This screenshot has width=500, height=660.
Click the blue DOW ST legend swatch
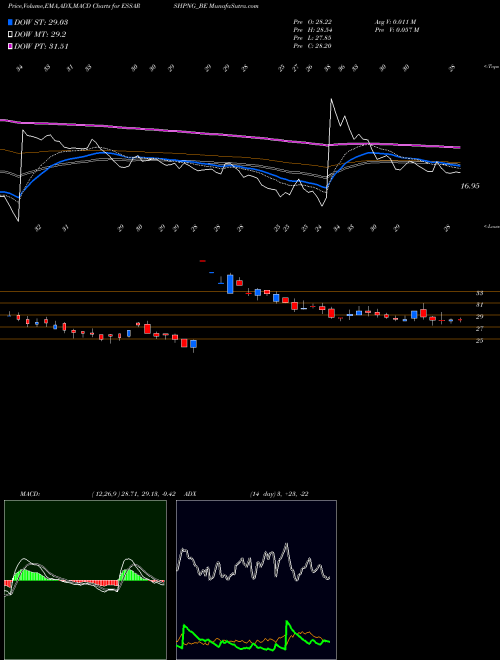11,22
